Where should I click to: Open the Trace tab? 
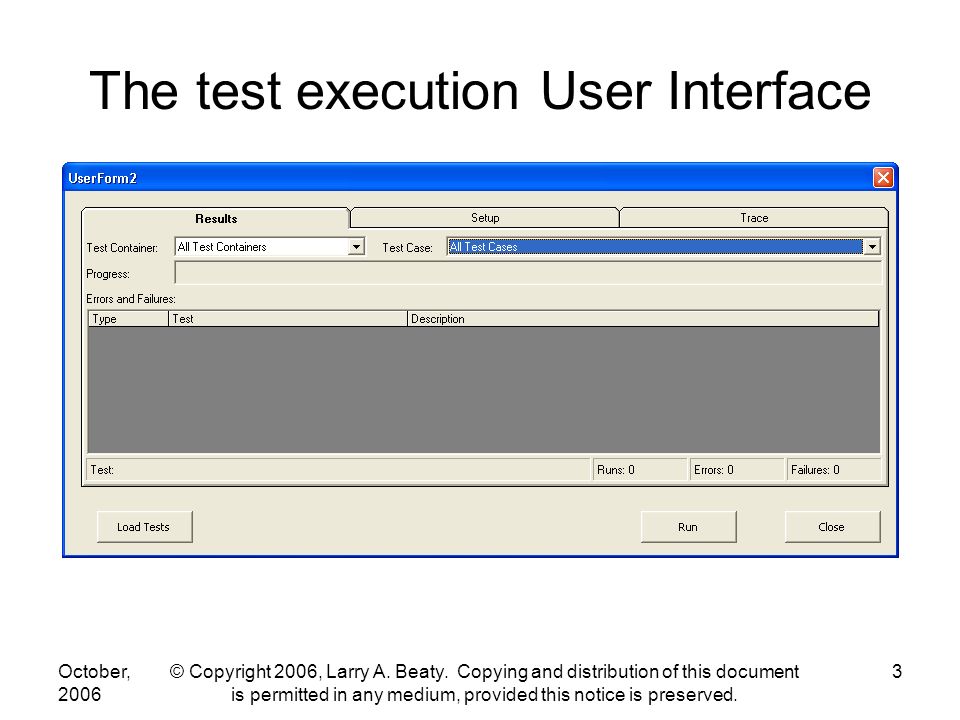754,217
